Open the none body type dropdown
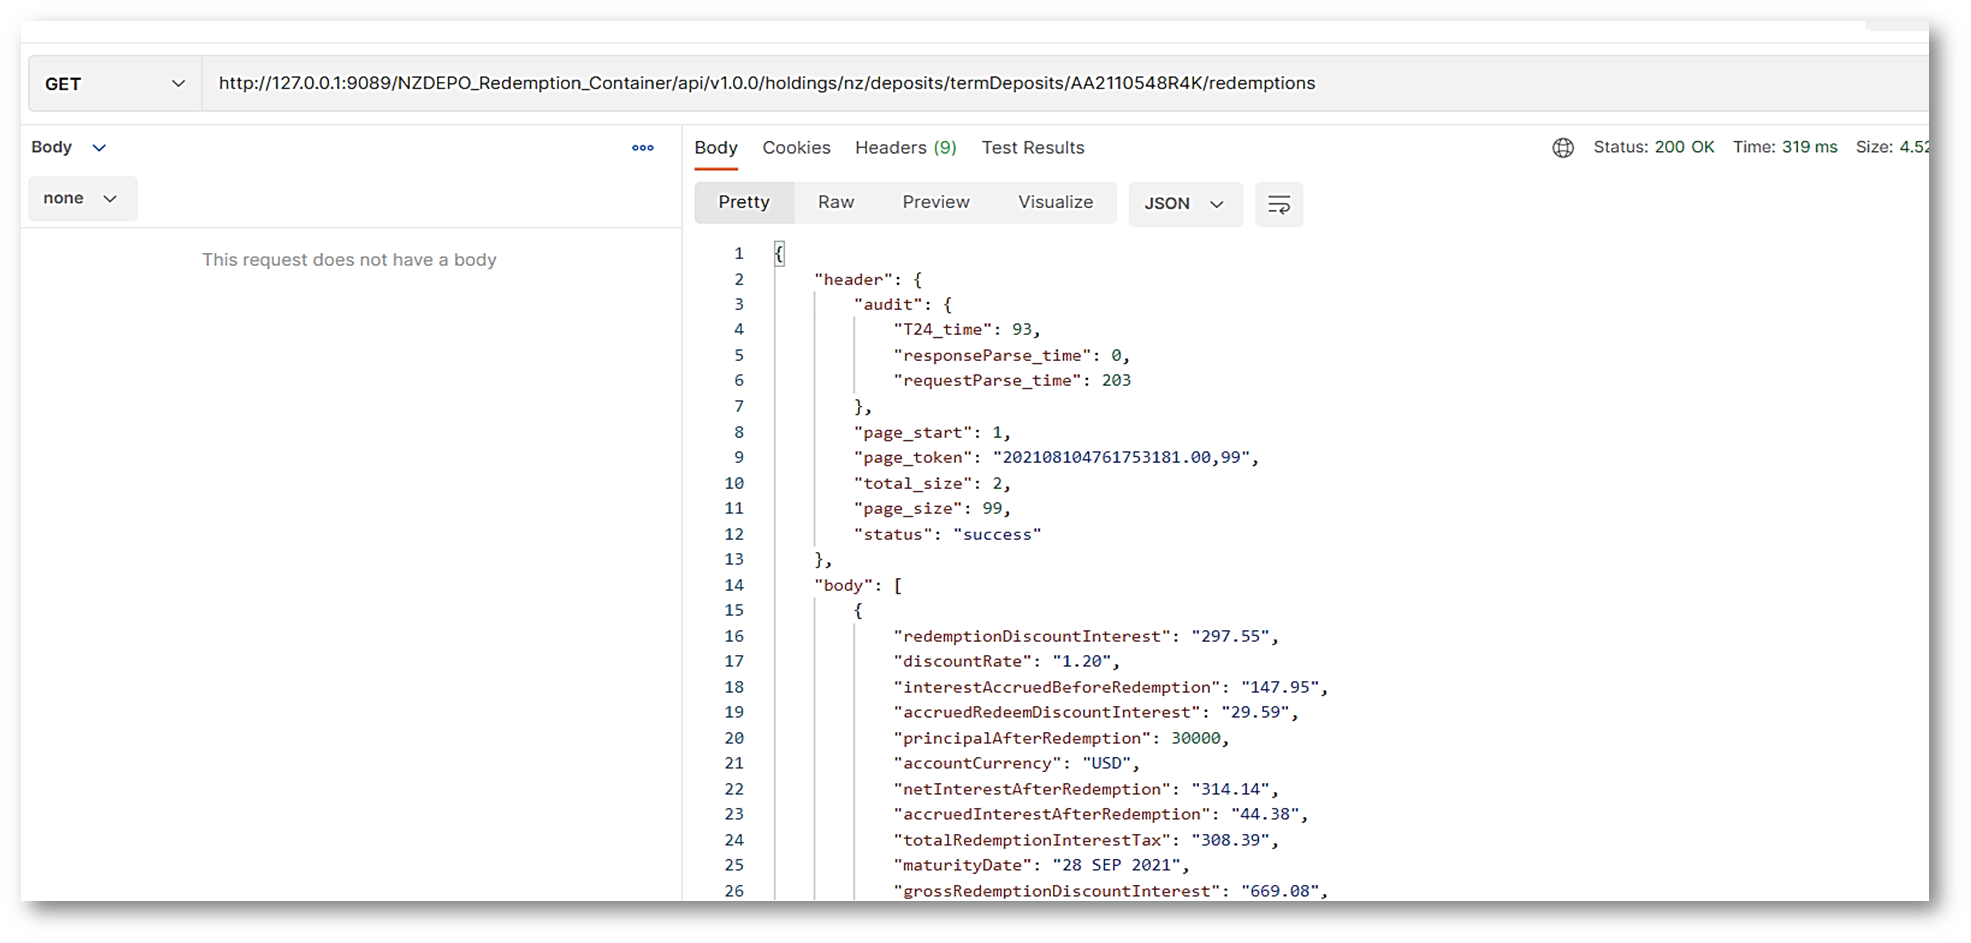1971x943 pixels. (x=81, y=199)
